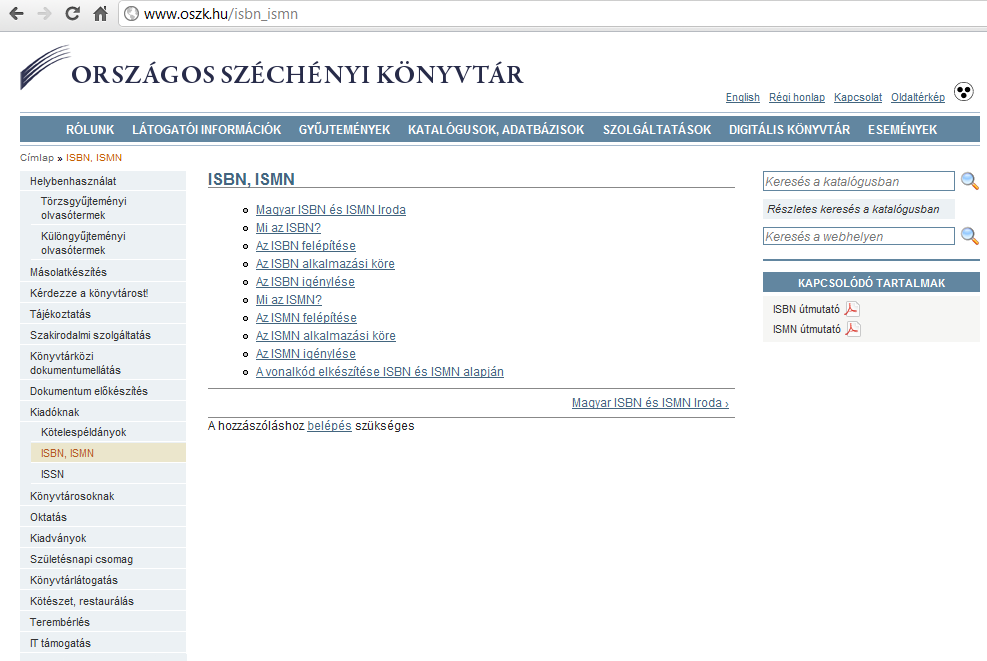This screenshot has height=661, width=987.
Task: Open LÁTOGATÓI INFORMÁCIÓK menu
Action: (x=206, y=130)
